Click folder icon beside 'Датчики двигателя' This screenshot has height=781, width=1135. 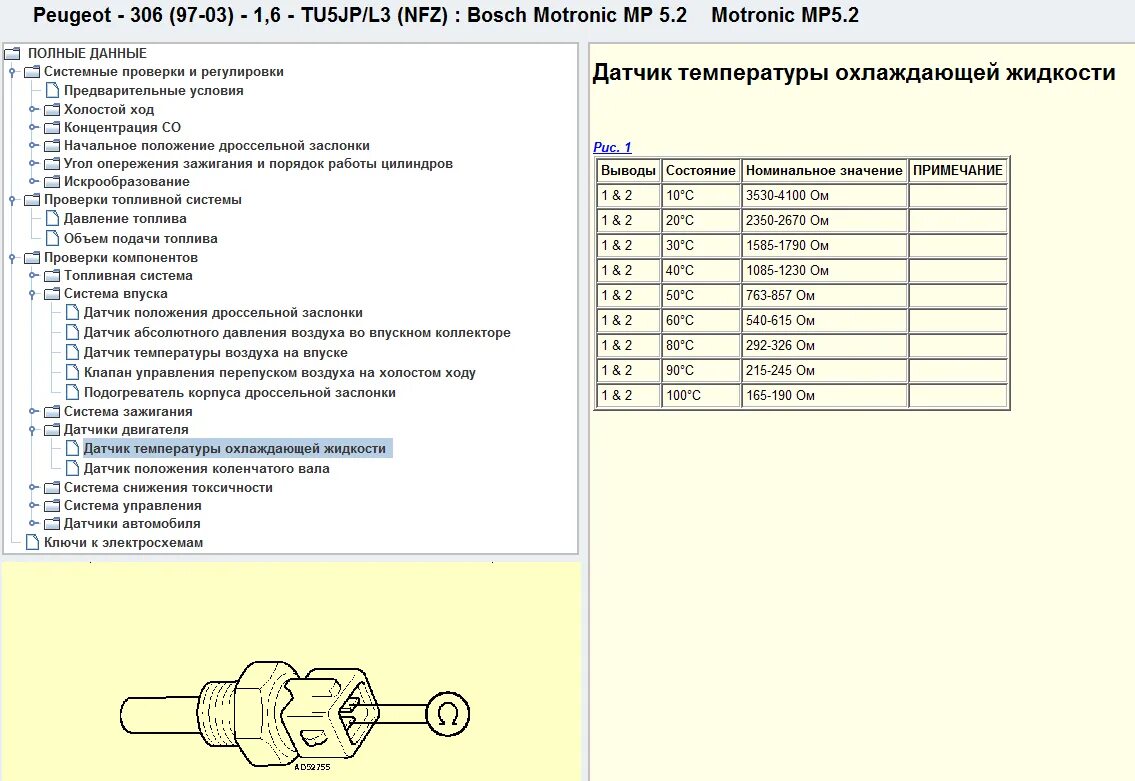click(51, 430)
